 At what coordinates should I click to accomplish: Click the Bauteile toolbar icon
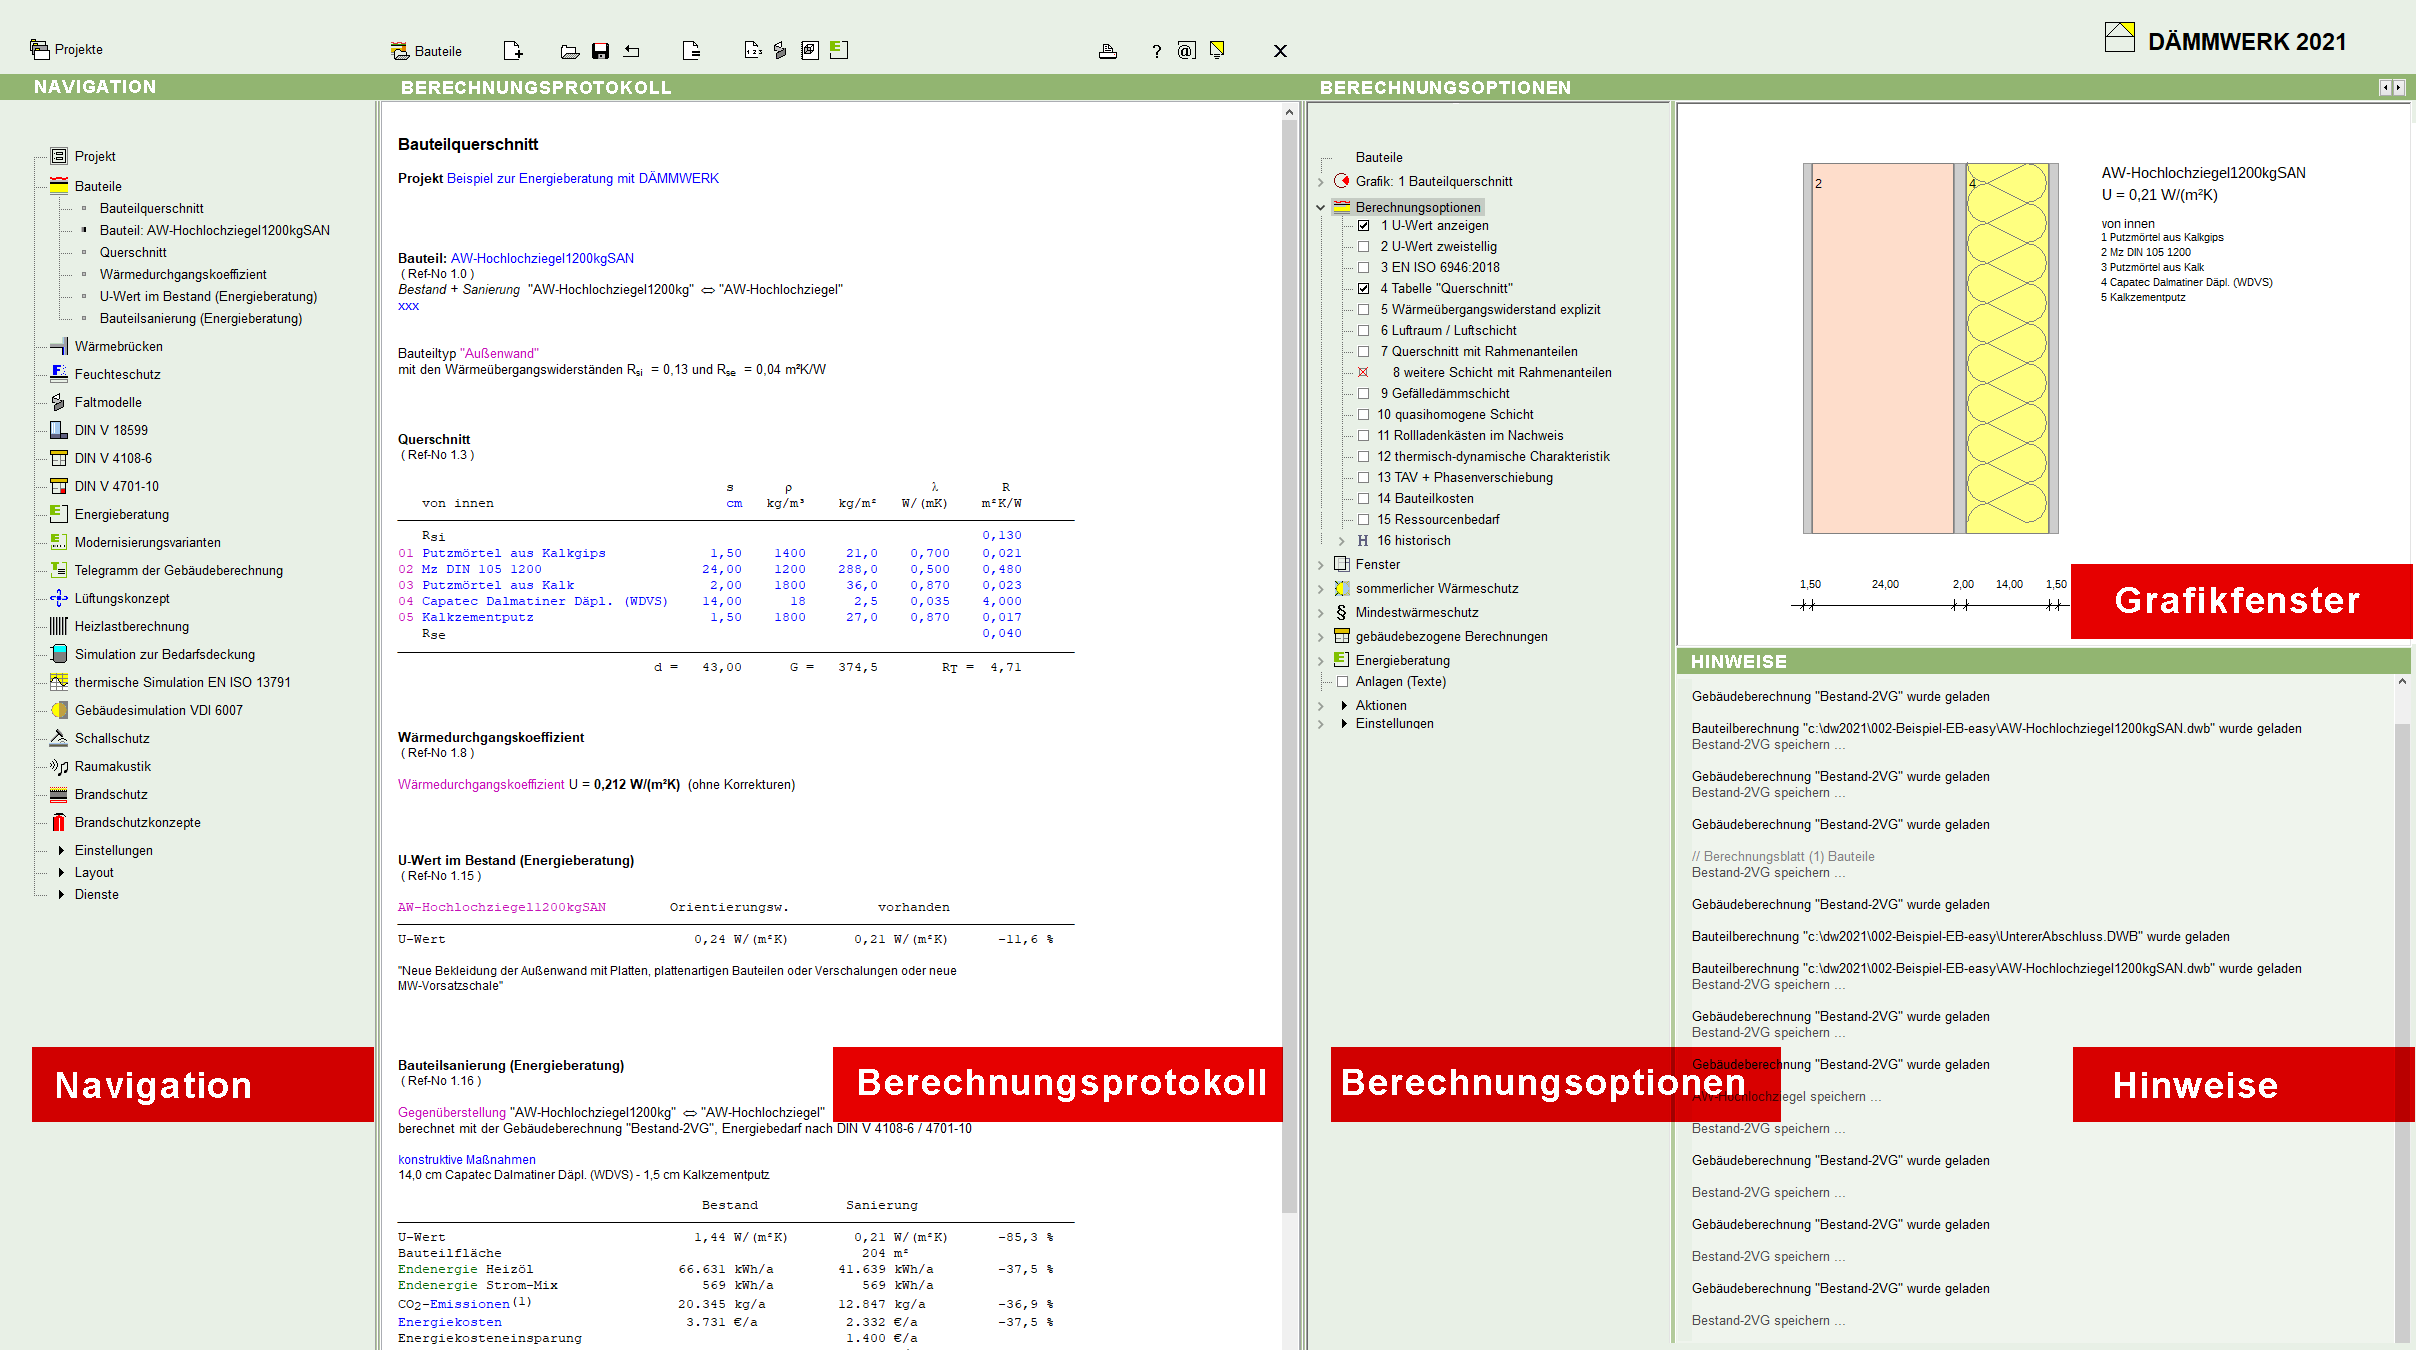pyautogui.click(x=400, y=51)
